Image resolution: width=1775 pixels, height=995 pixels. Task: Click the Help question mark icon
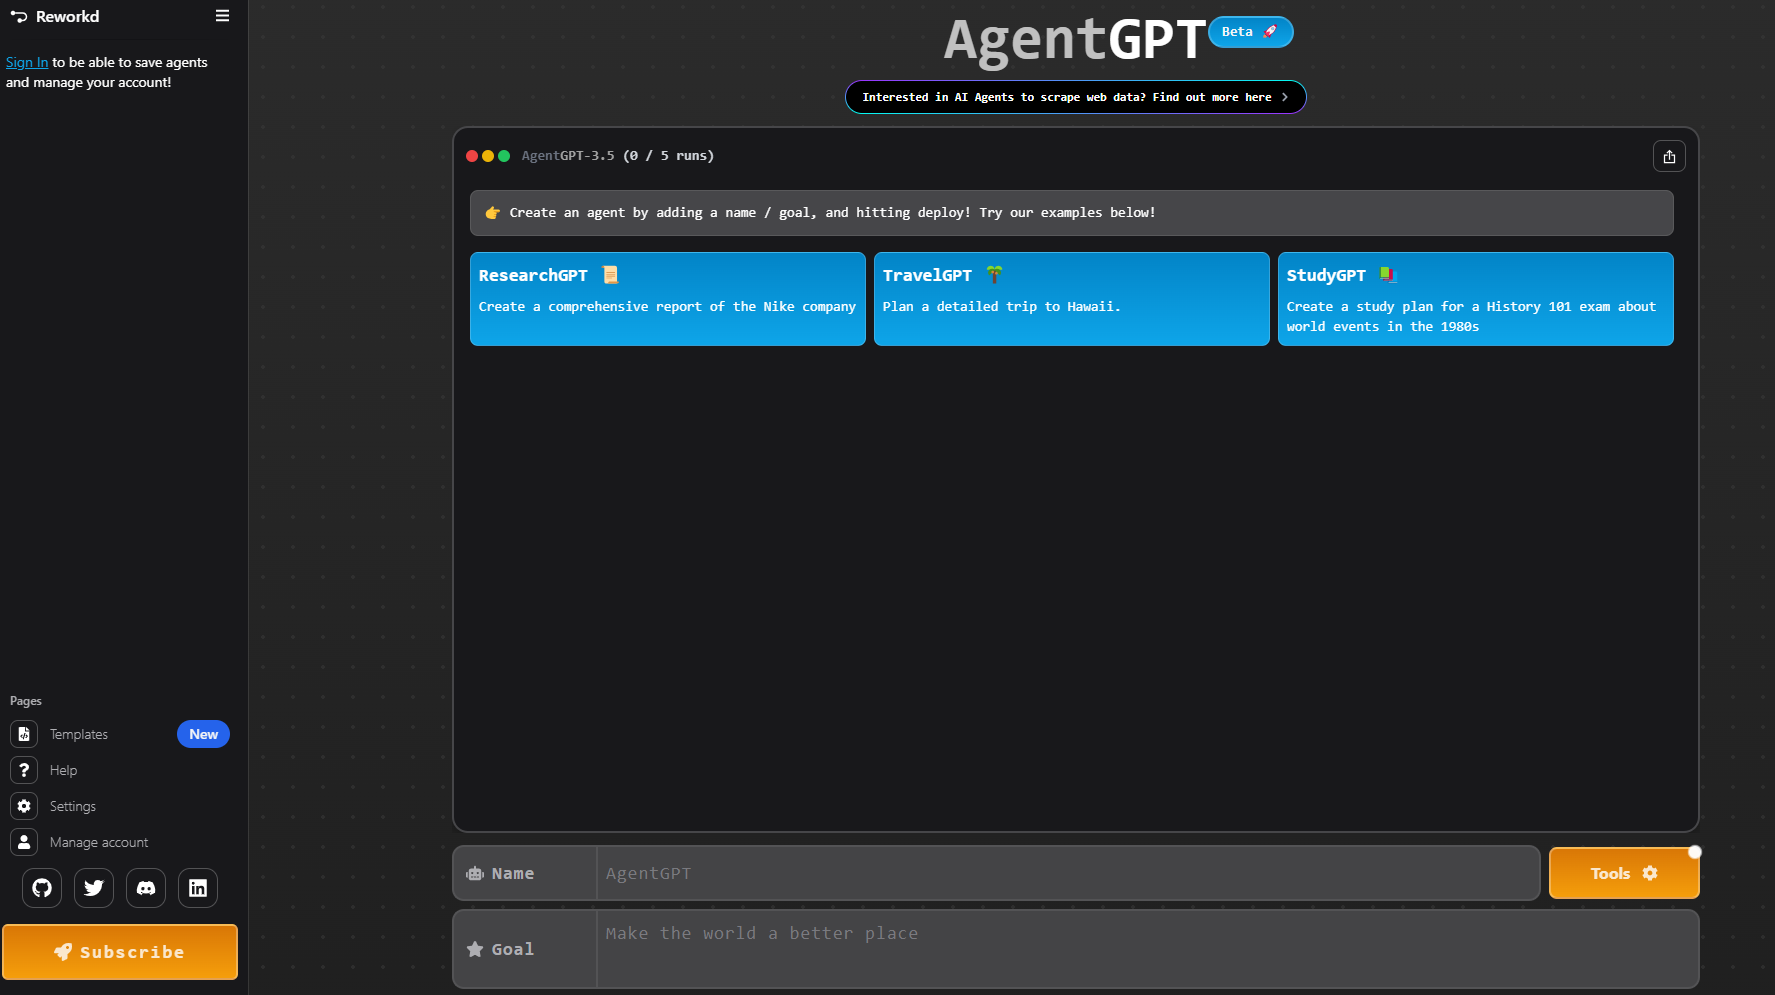coord(24,770)
